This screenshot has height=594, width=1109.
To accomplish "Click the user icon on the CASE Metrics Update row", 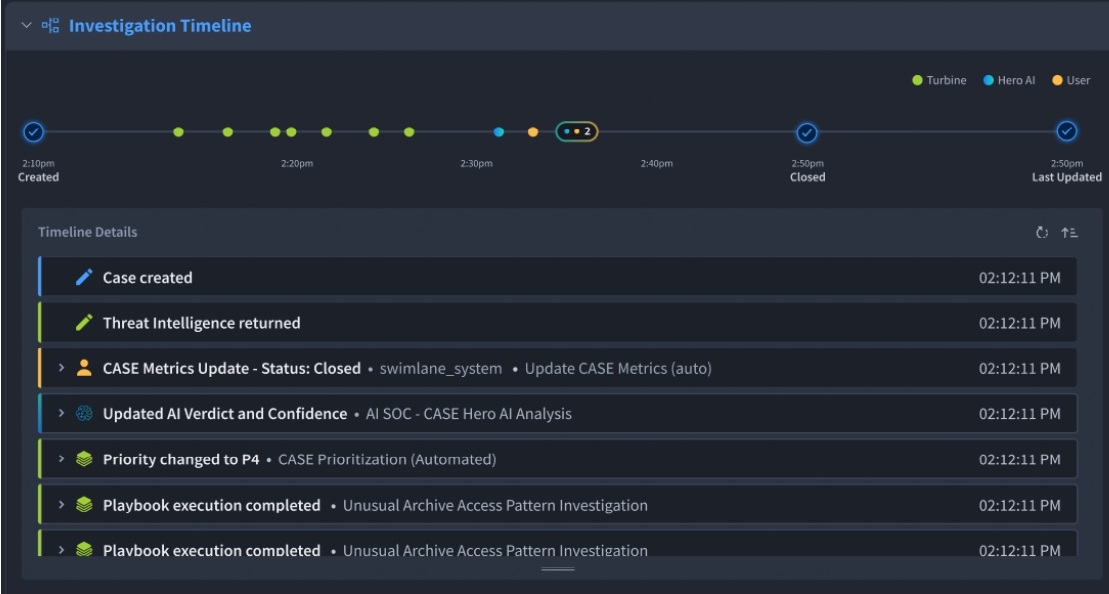I will pyautogui.click(x=84, y=368).
